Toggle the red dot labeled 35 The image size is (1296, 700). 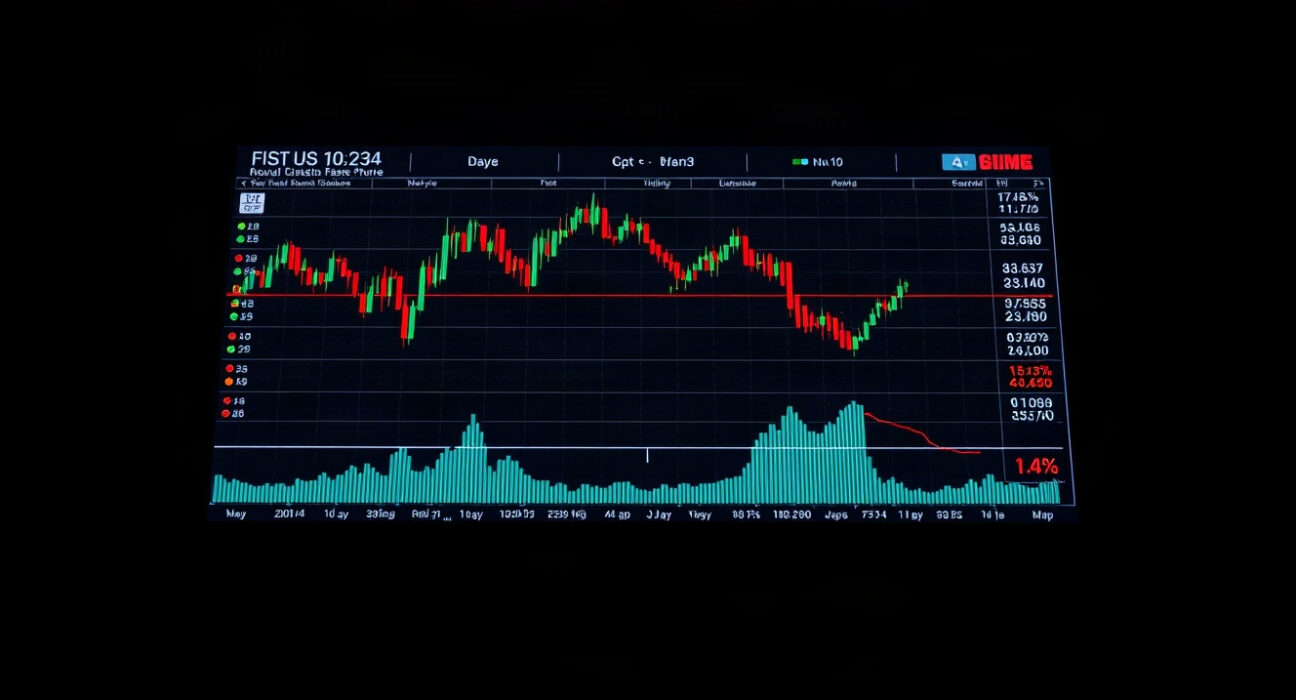(230, 369)
